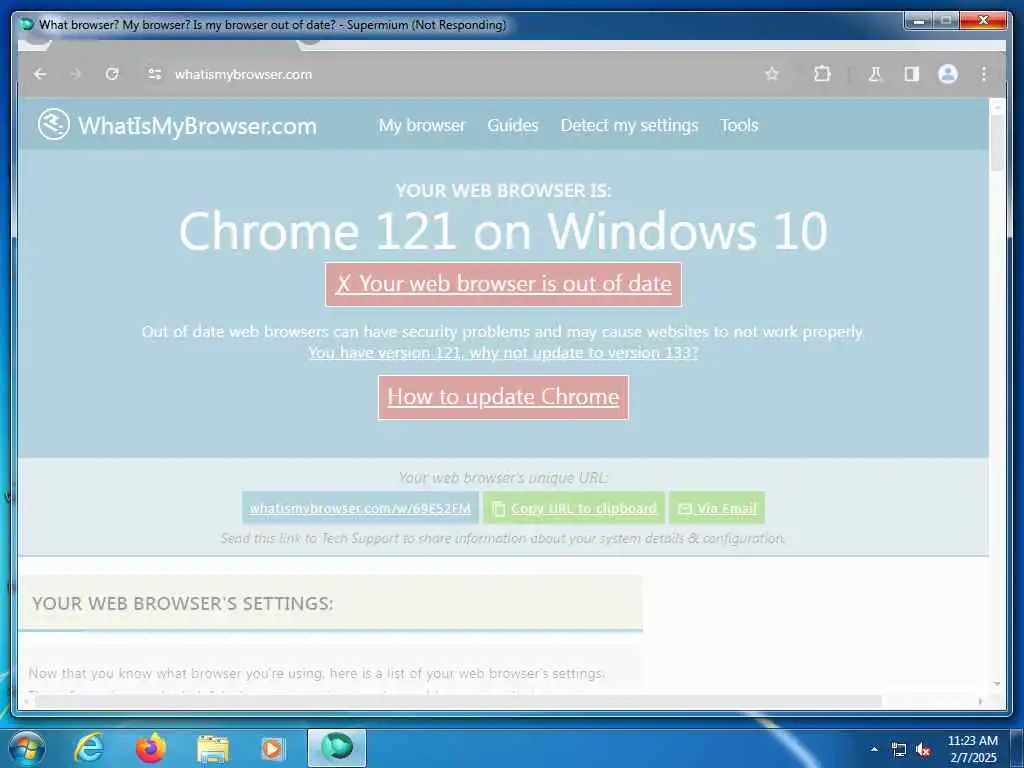
Task: Open the profile avatar menu
Action: point(948,74)
